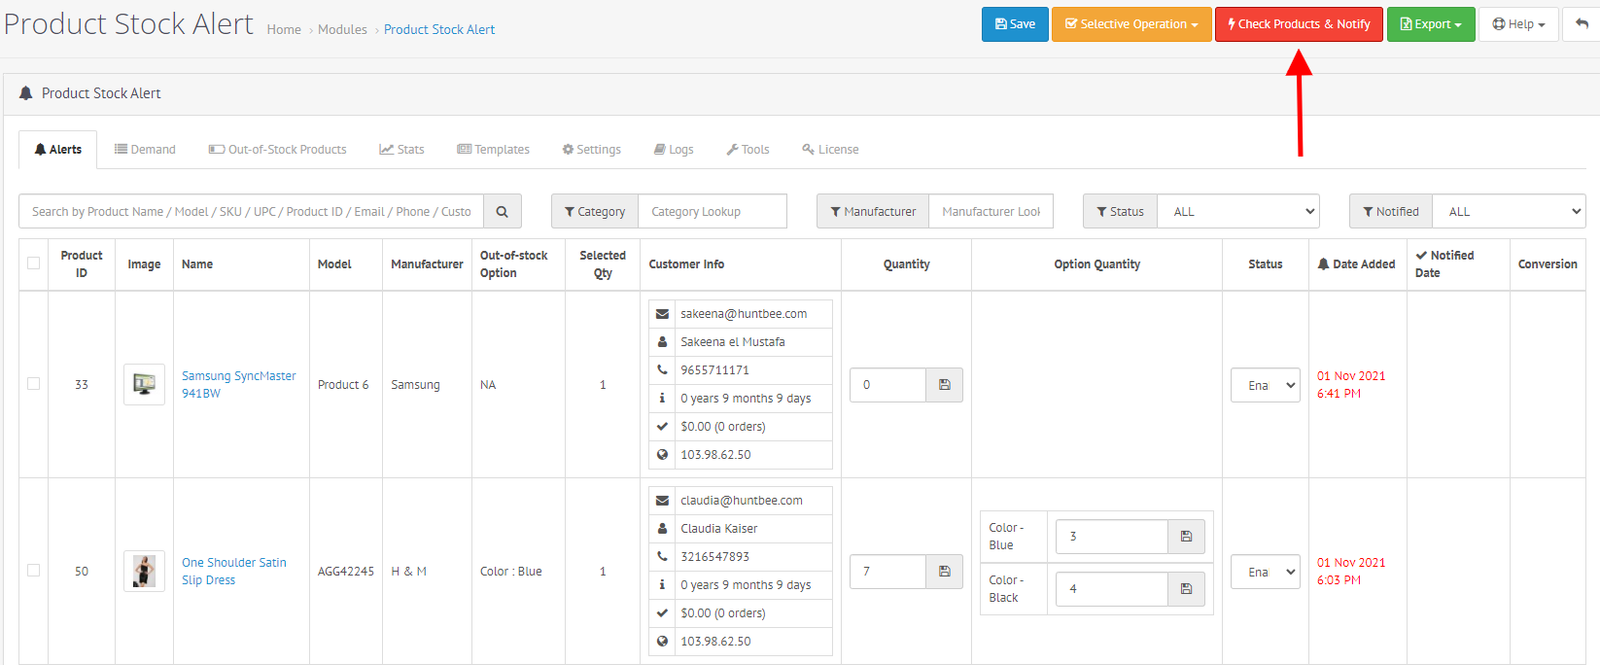1600x665 pixels.
Task: Click Check Products & Notify button
Action: click(1299, 24)
